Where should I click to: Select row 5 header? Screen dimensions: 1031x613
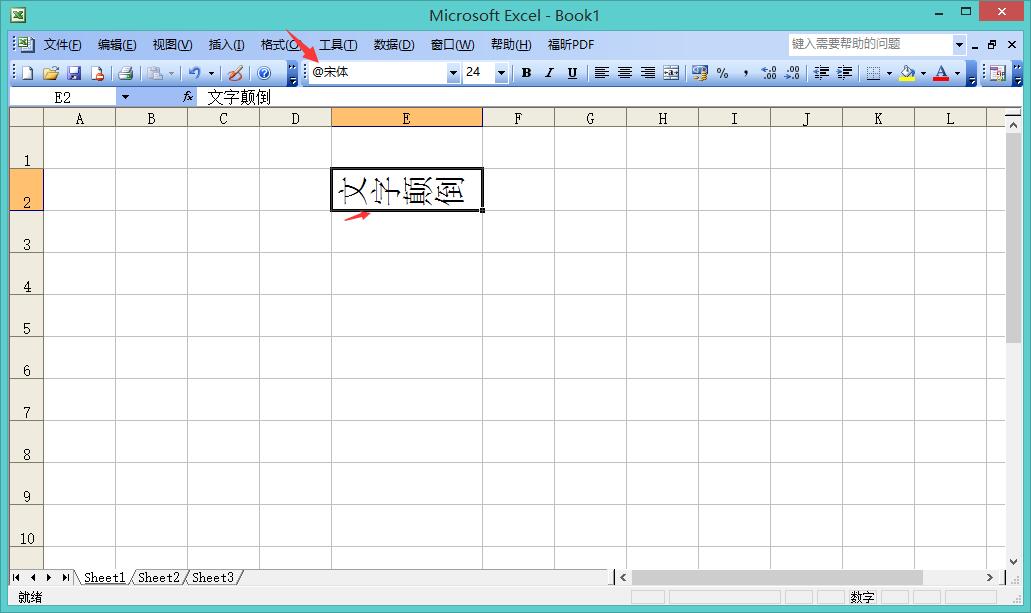click(26, 316)
